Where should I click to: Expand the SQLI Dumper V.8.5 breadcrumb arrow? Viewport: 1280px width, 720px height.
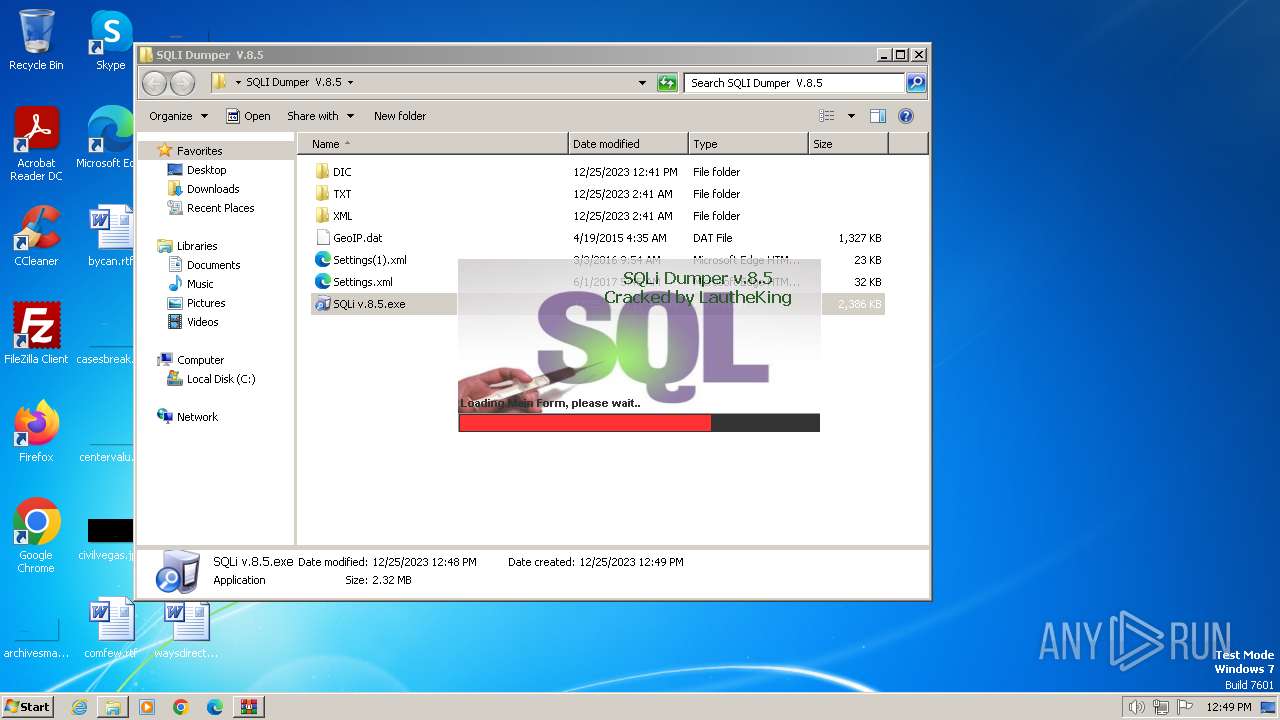coord(350,83)
